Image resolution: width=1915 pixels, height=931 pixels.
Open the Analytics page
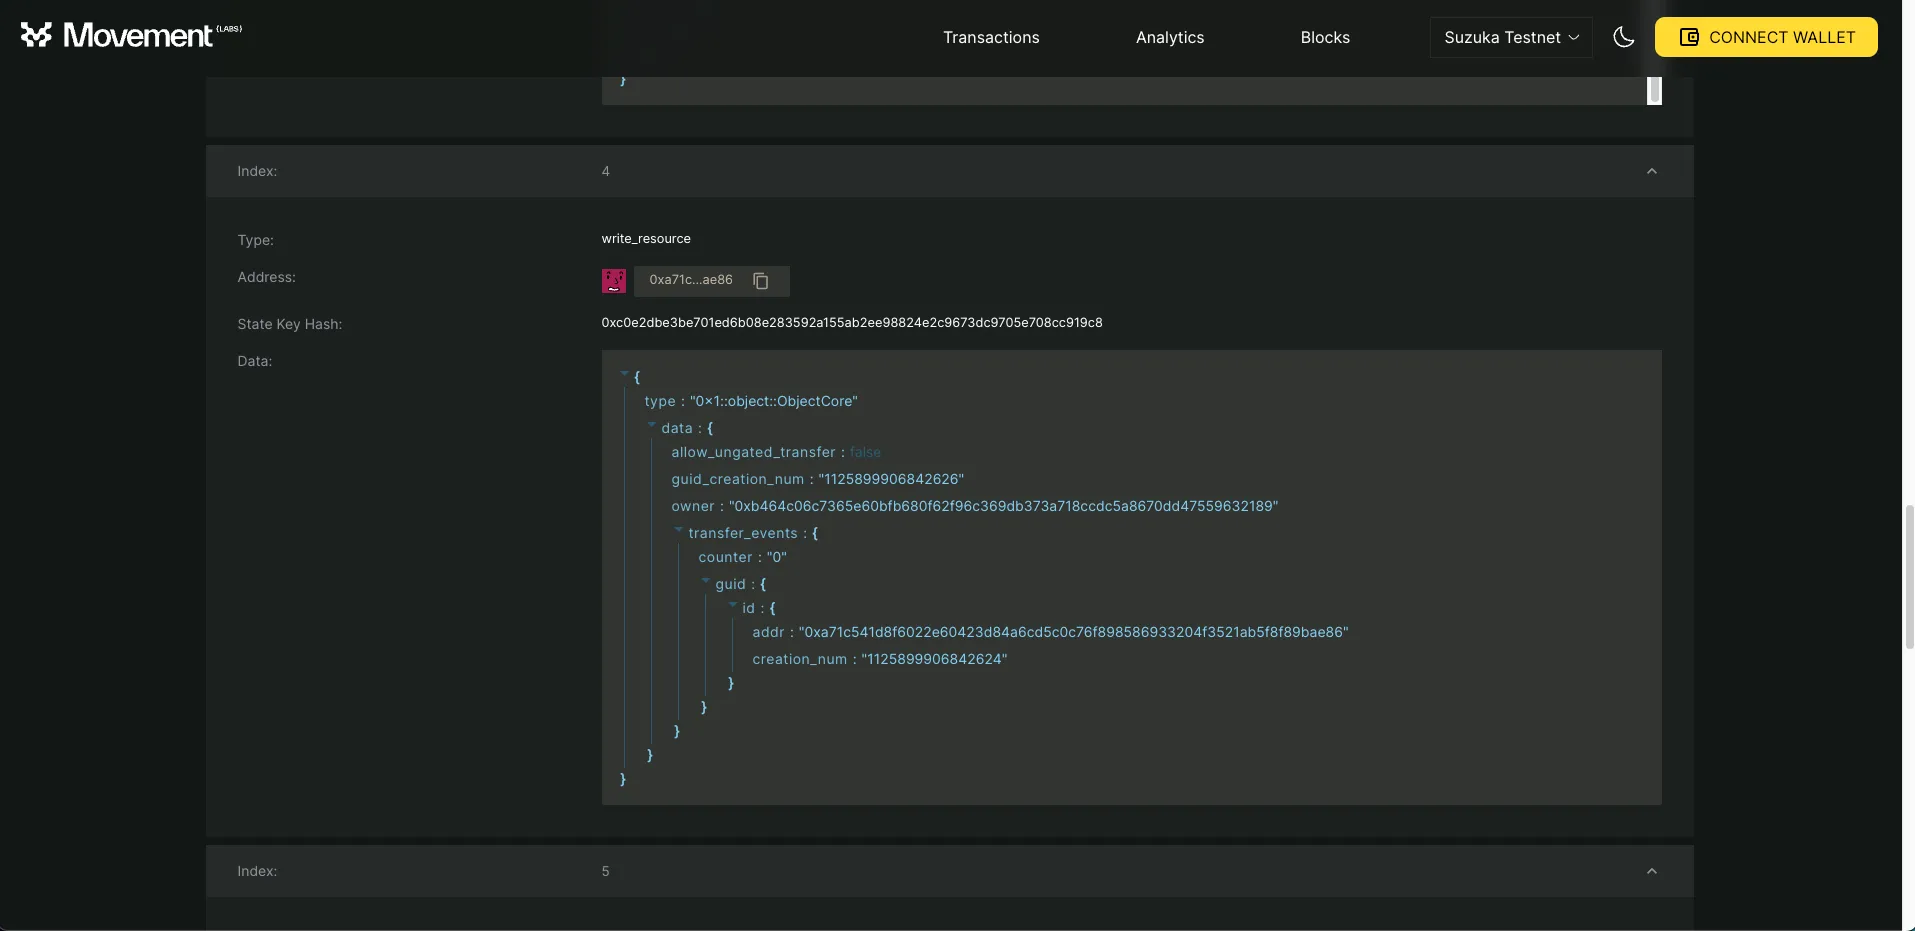[1170, 37]
